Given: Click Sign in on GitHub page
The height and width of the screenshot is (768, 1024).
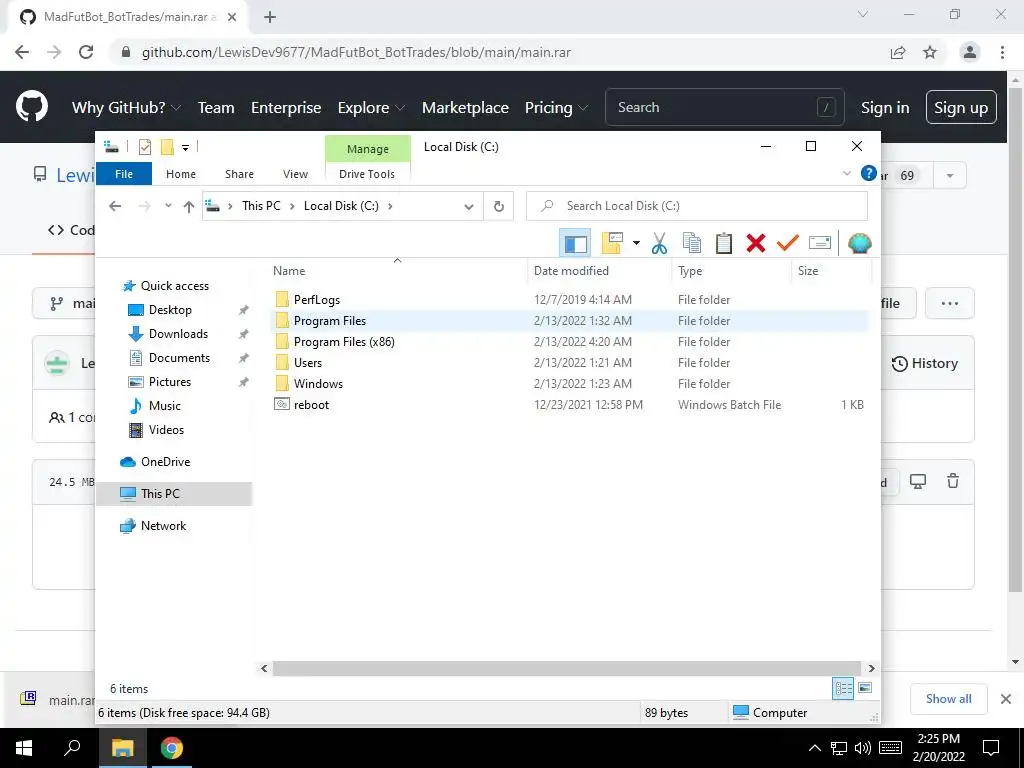Looking at the screenshot, I should point(885,107).
